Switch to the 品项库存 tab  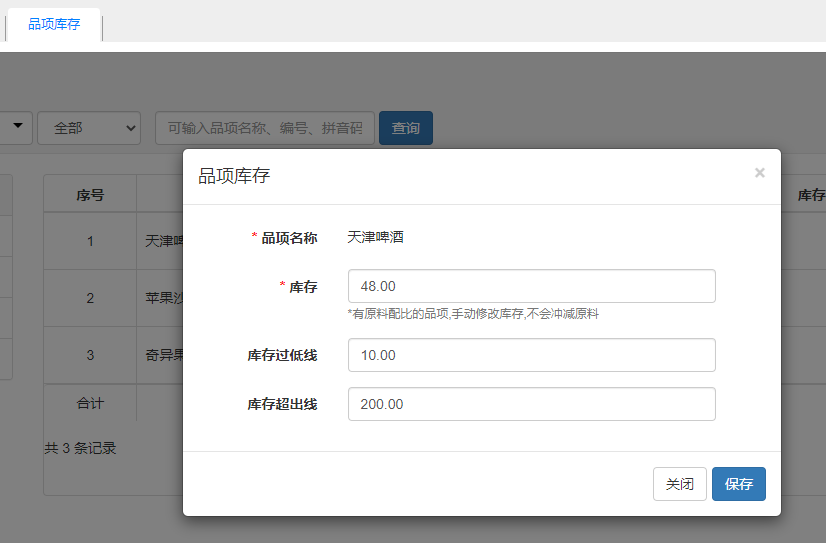point(54,24)
